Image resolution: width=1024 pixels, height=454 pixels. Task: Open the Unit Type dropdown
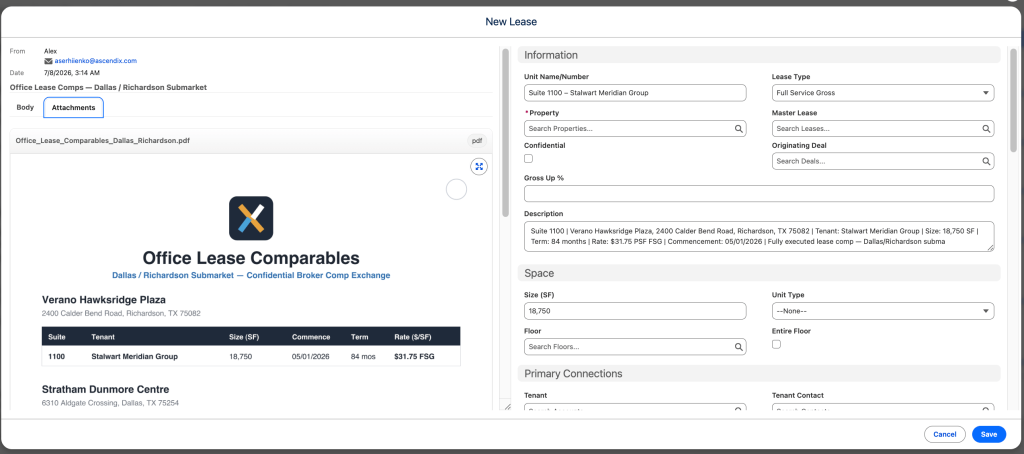tap(883, 311)
